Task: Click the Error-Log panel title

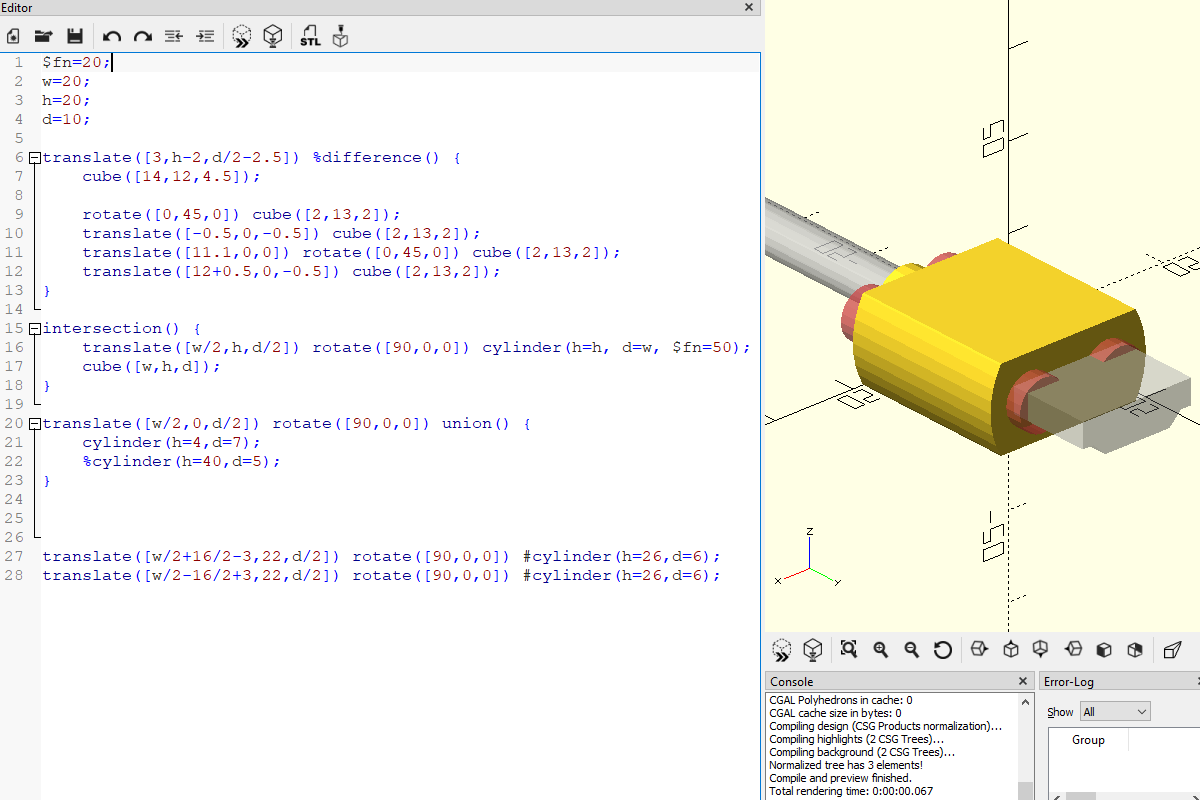Action: (1069, 682)
